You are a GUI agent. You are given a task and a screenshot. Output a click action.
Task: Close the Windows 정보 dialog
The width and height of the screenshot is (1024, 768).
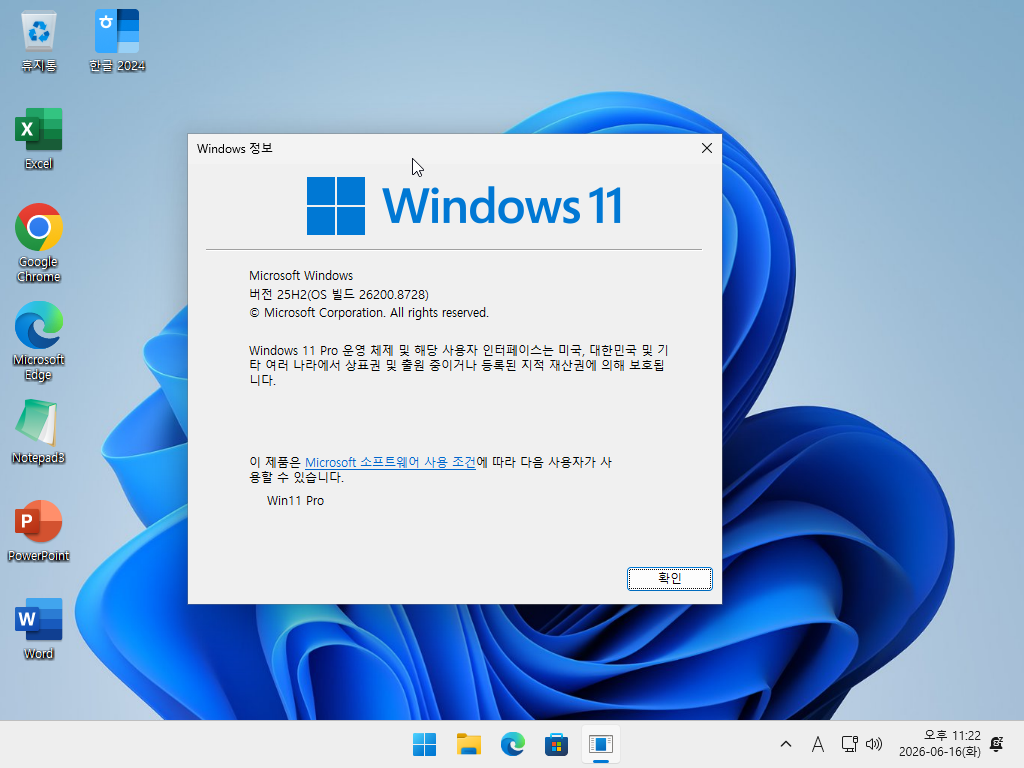click(x=707, y=148)
